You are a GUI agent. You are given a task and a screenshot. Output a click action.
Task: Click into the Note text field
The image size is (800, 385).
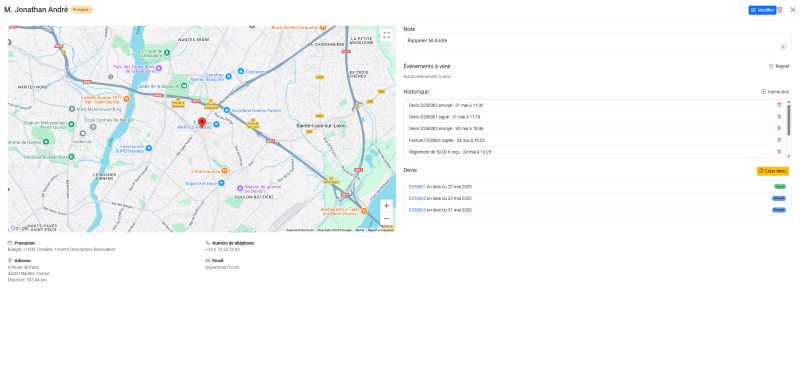(597, 44)
